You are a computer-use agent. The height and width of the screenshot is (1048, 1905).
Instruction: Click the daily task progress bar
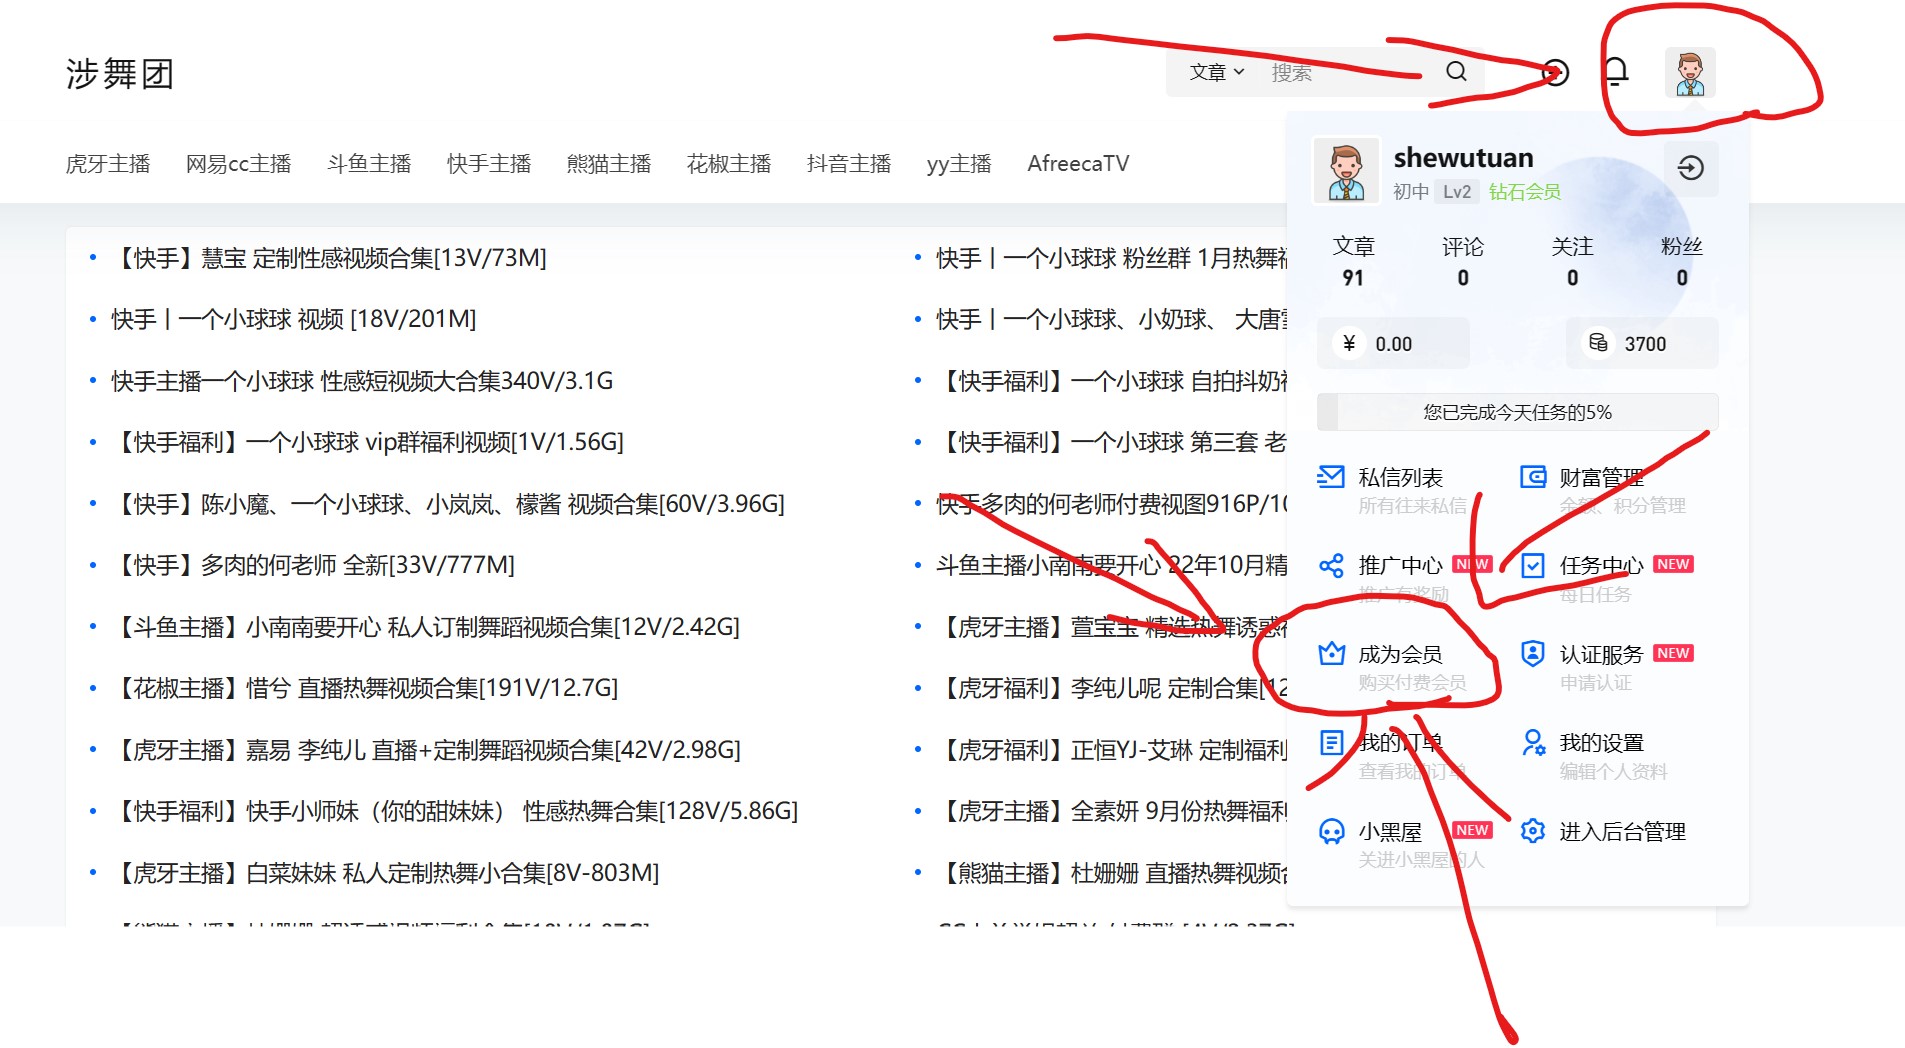tap(1517, 412)
